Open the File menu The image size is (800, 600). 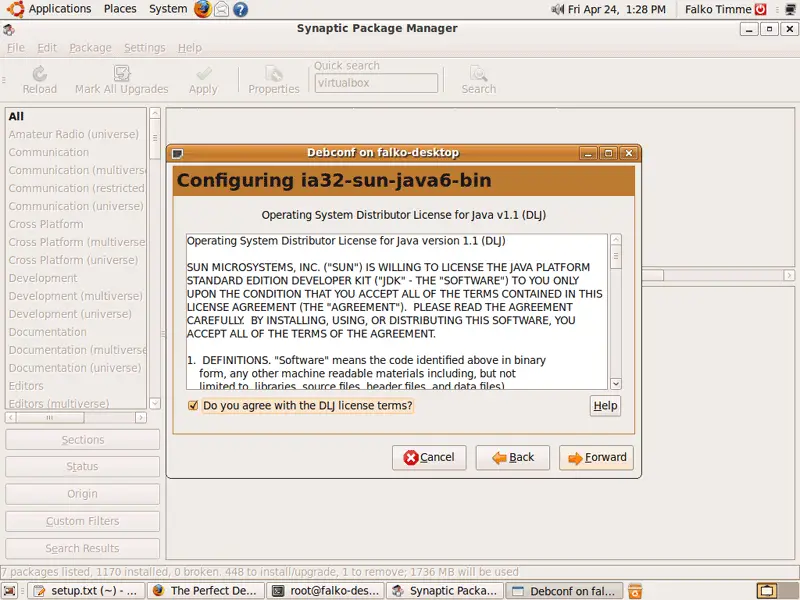[x=16, y=48]
